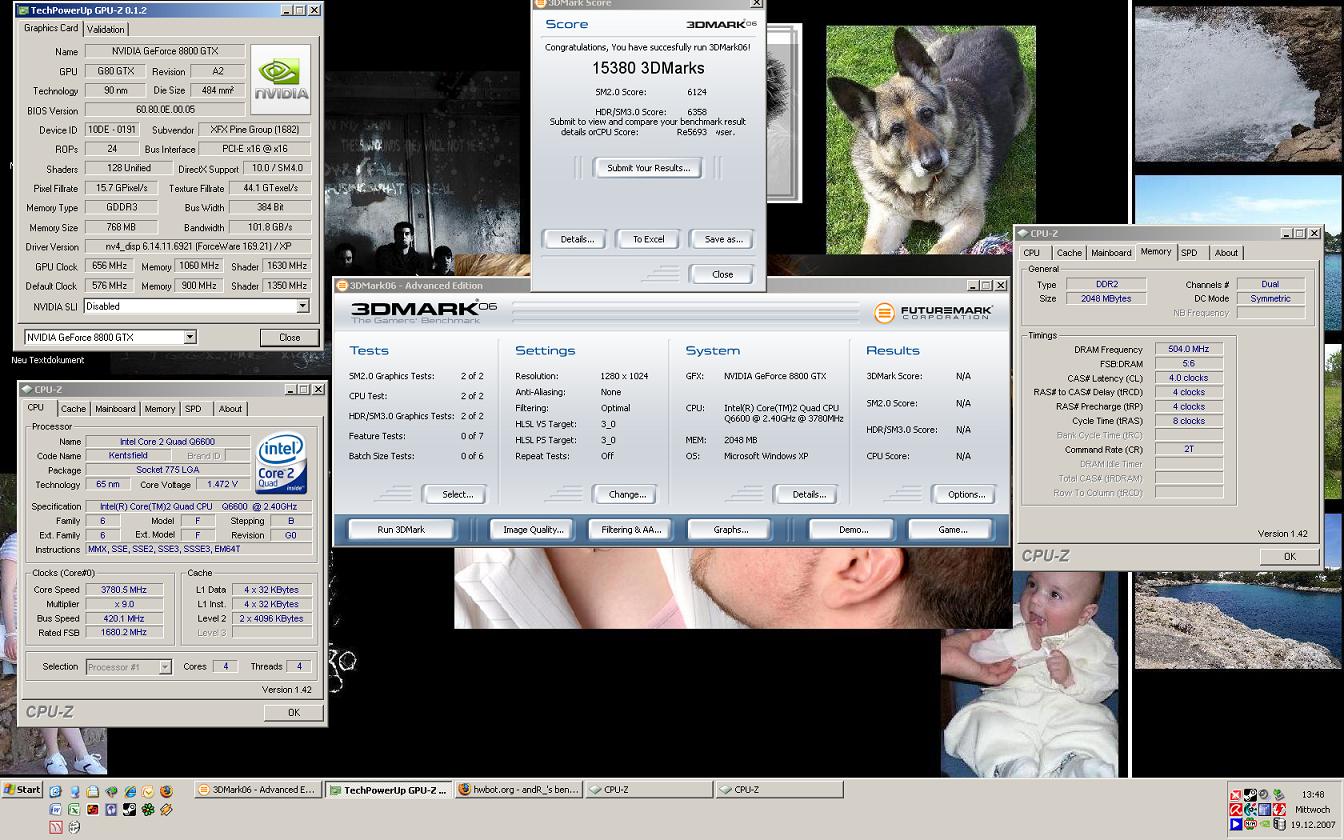The image size is (1344, 840).
Task: Start the Game button in 3DMark06
Action: [951, 529]
